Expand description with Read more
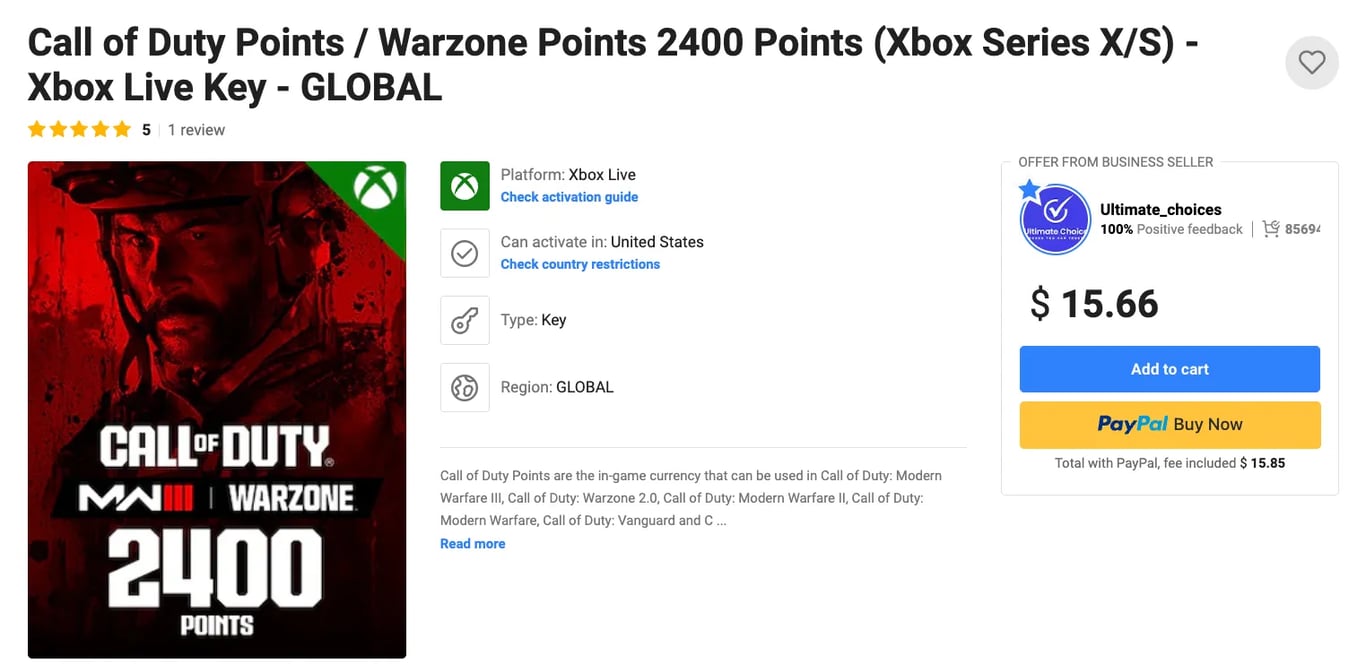Image resolution: width=1366 pixels, height=672 pixels. tap(472, 544)
